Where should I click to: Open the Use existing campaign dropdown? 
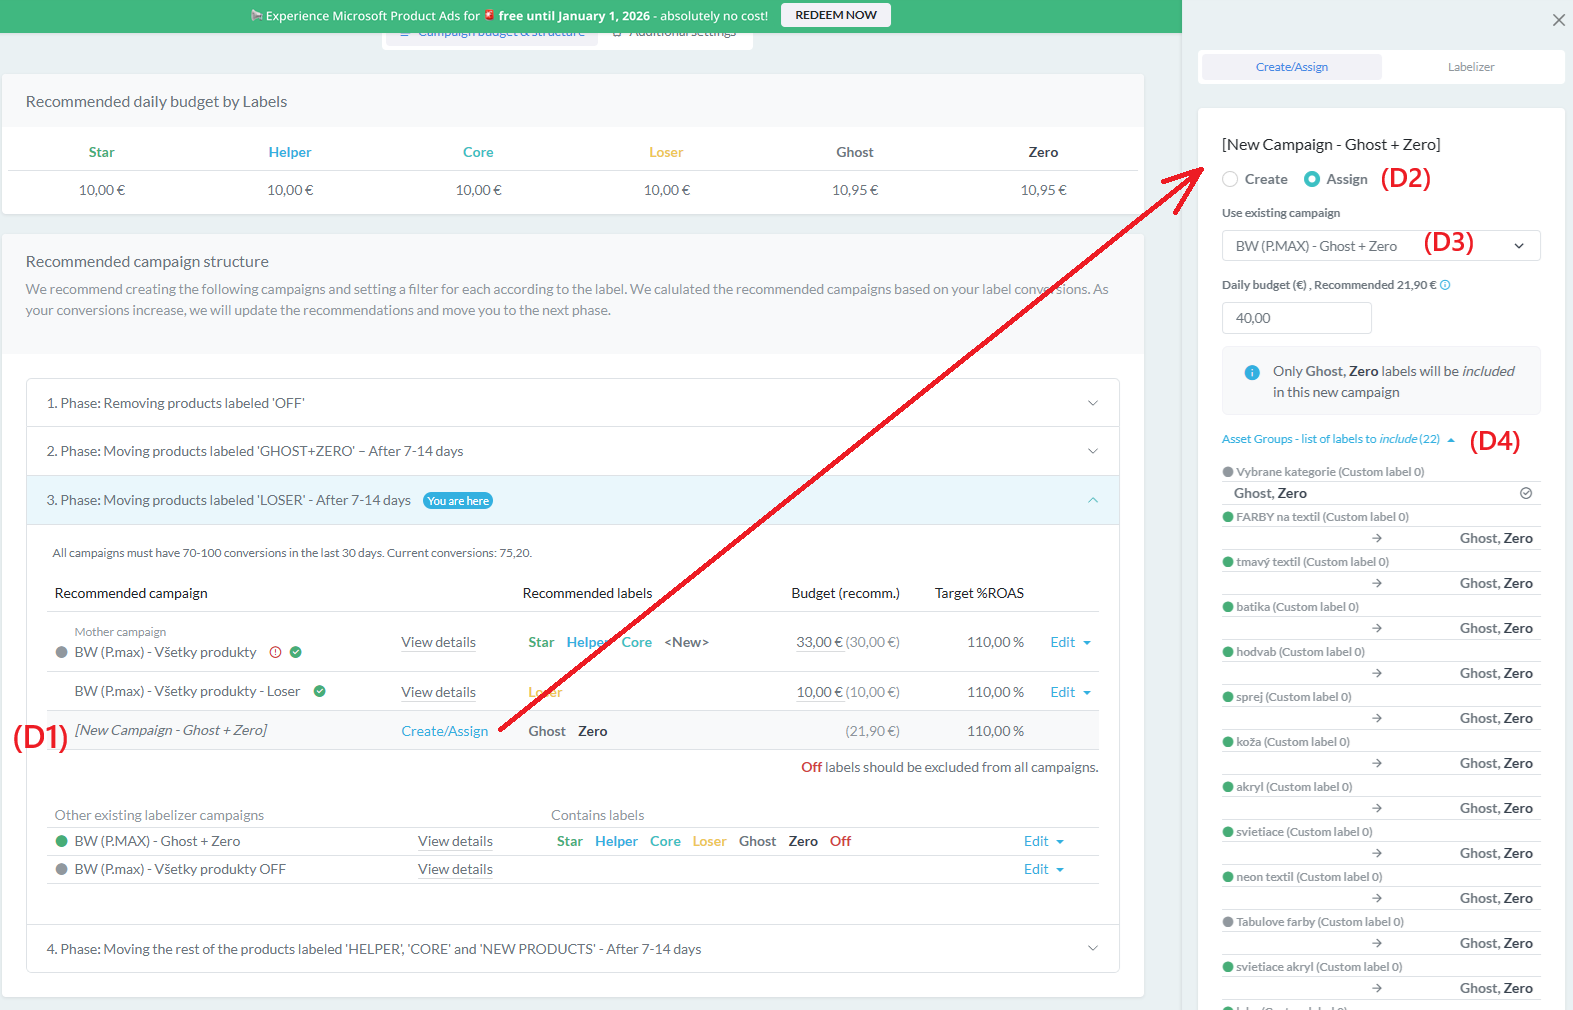[1380, 246]
